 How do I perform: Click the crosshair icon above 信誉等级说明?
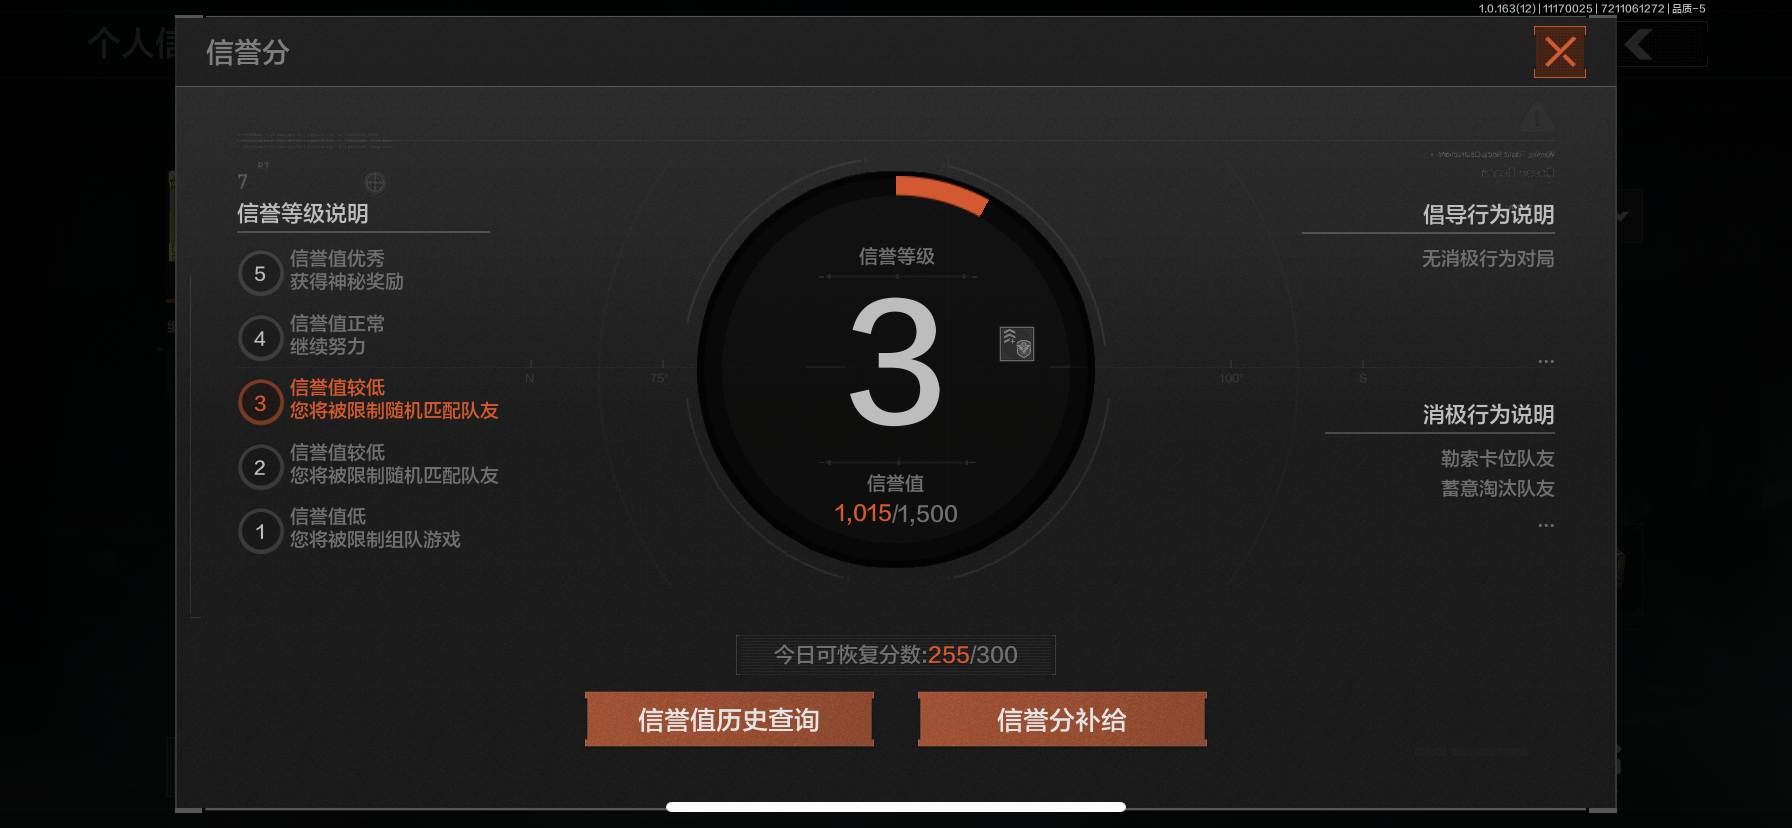point(375,182)
